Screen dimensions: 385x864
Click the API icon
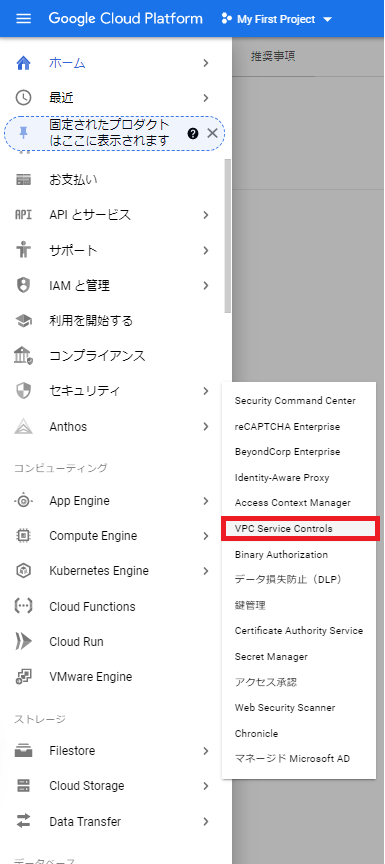[23, 215]
